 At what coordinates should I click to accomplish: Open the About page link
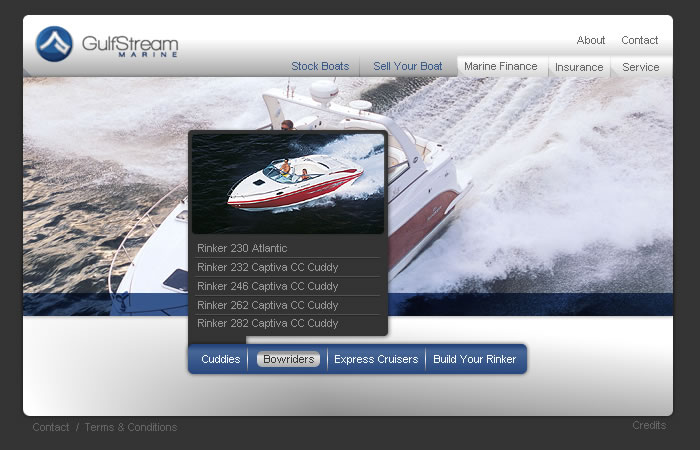591,40
